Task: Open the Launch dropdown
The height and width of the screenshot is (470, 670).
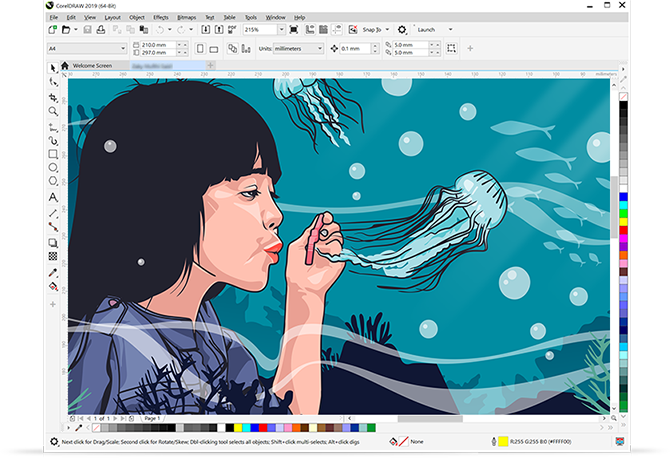Action: pyautogui.click(x=450, y=29)
